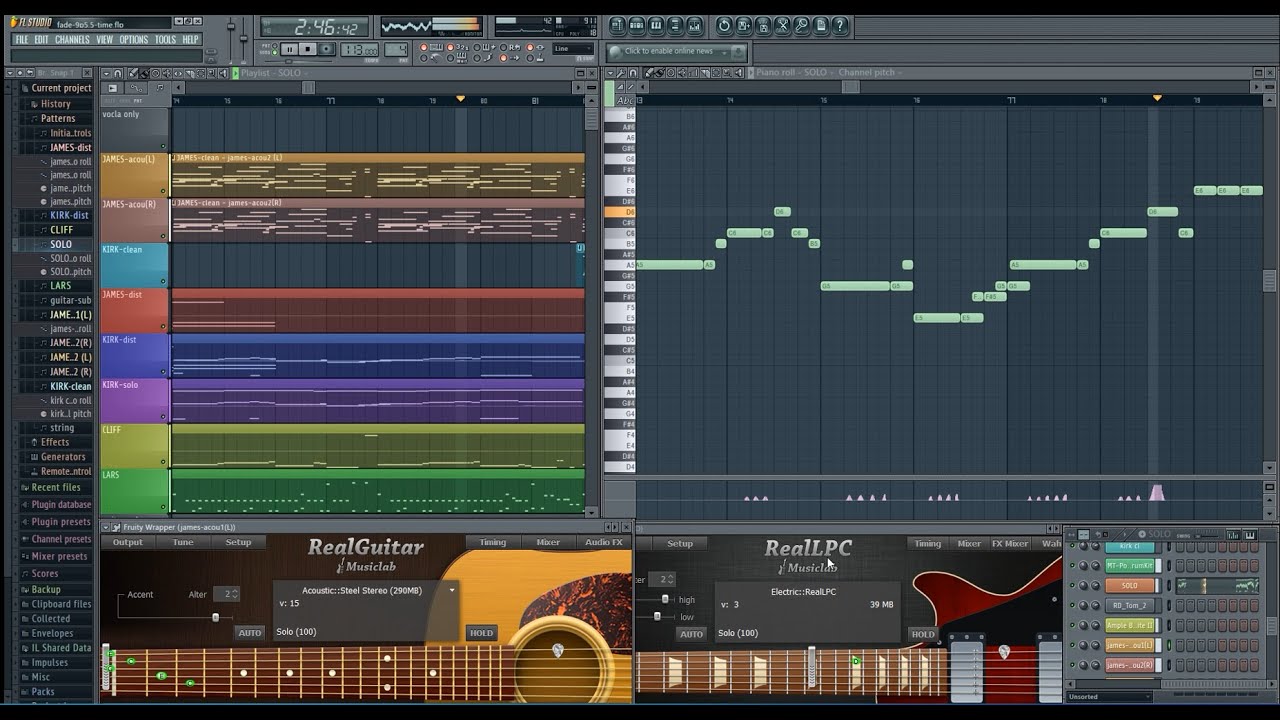Viewport: 1280px width, 720px height.
Task: Select SOLO pattern in browser
Action: (x=61, y=244)
